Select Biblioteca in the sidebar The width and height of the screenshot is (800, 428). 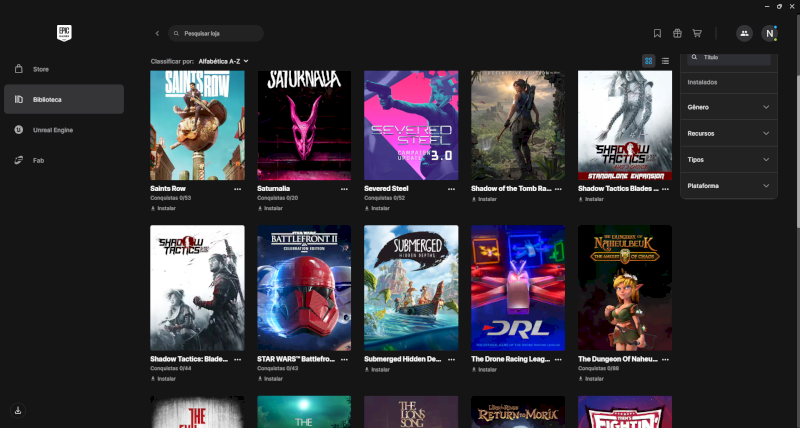tap(64, 99)
